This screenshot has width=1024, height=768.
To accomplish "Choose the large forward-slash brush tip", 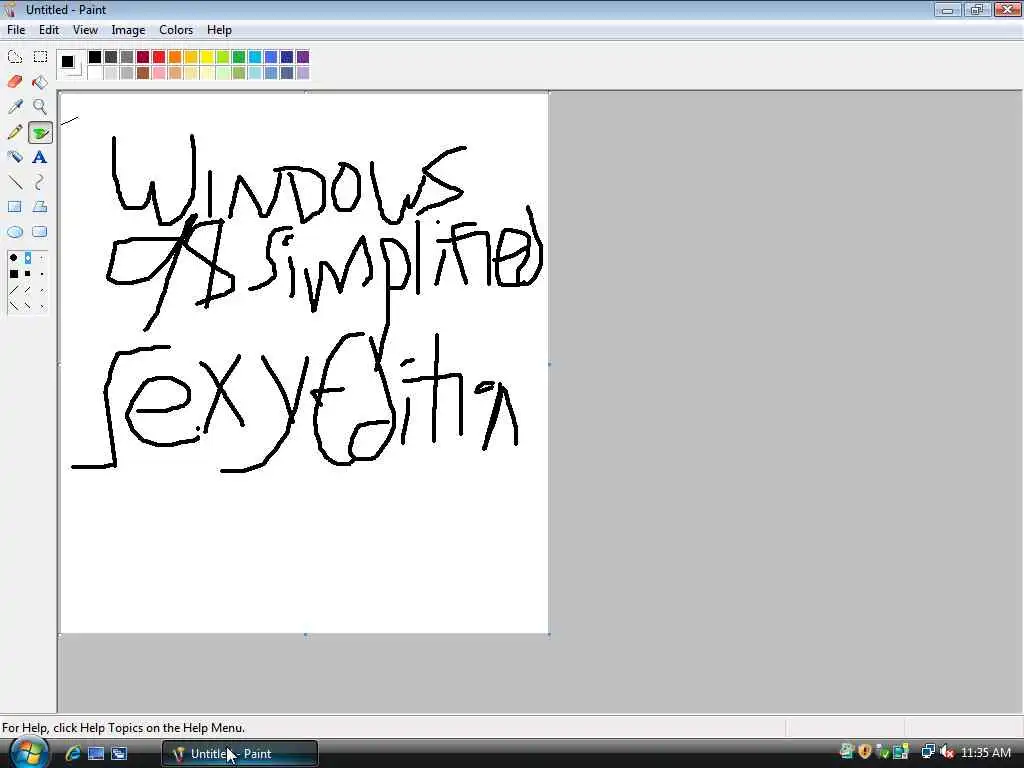I will coord(14,289).
